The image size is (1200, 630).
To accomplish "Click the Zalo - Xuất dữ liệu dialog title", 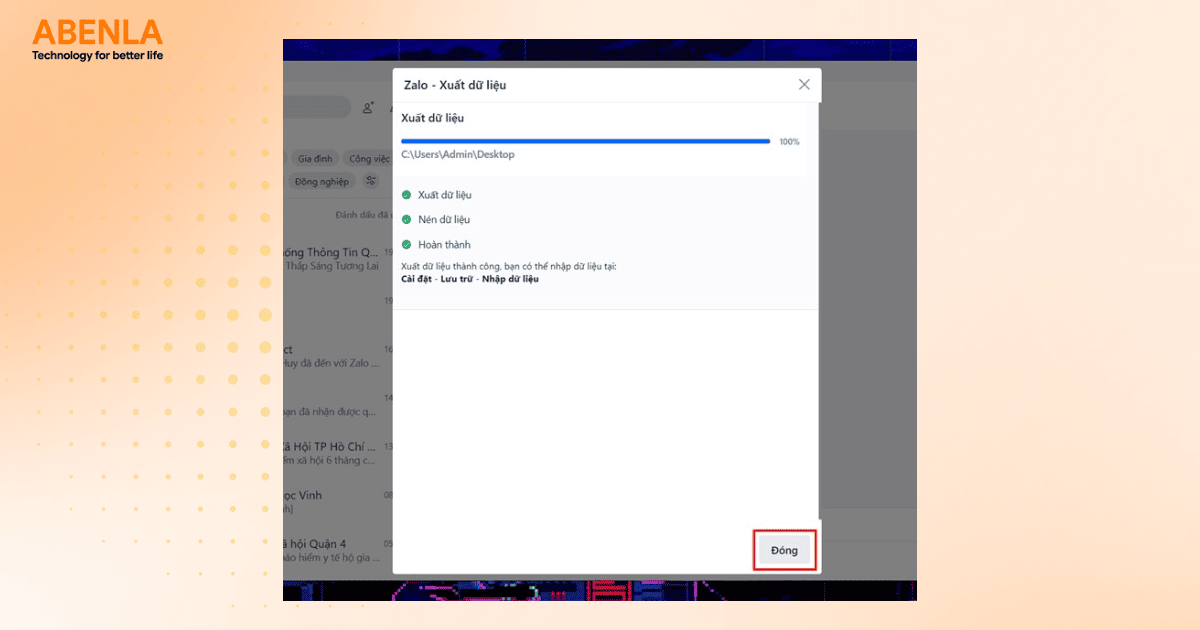I will click(455, 85).
